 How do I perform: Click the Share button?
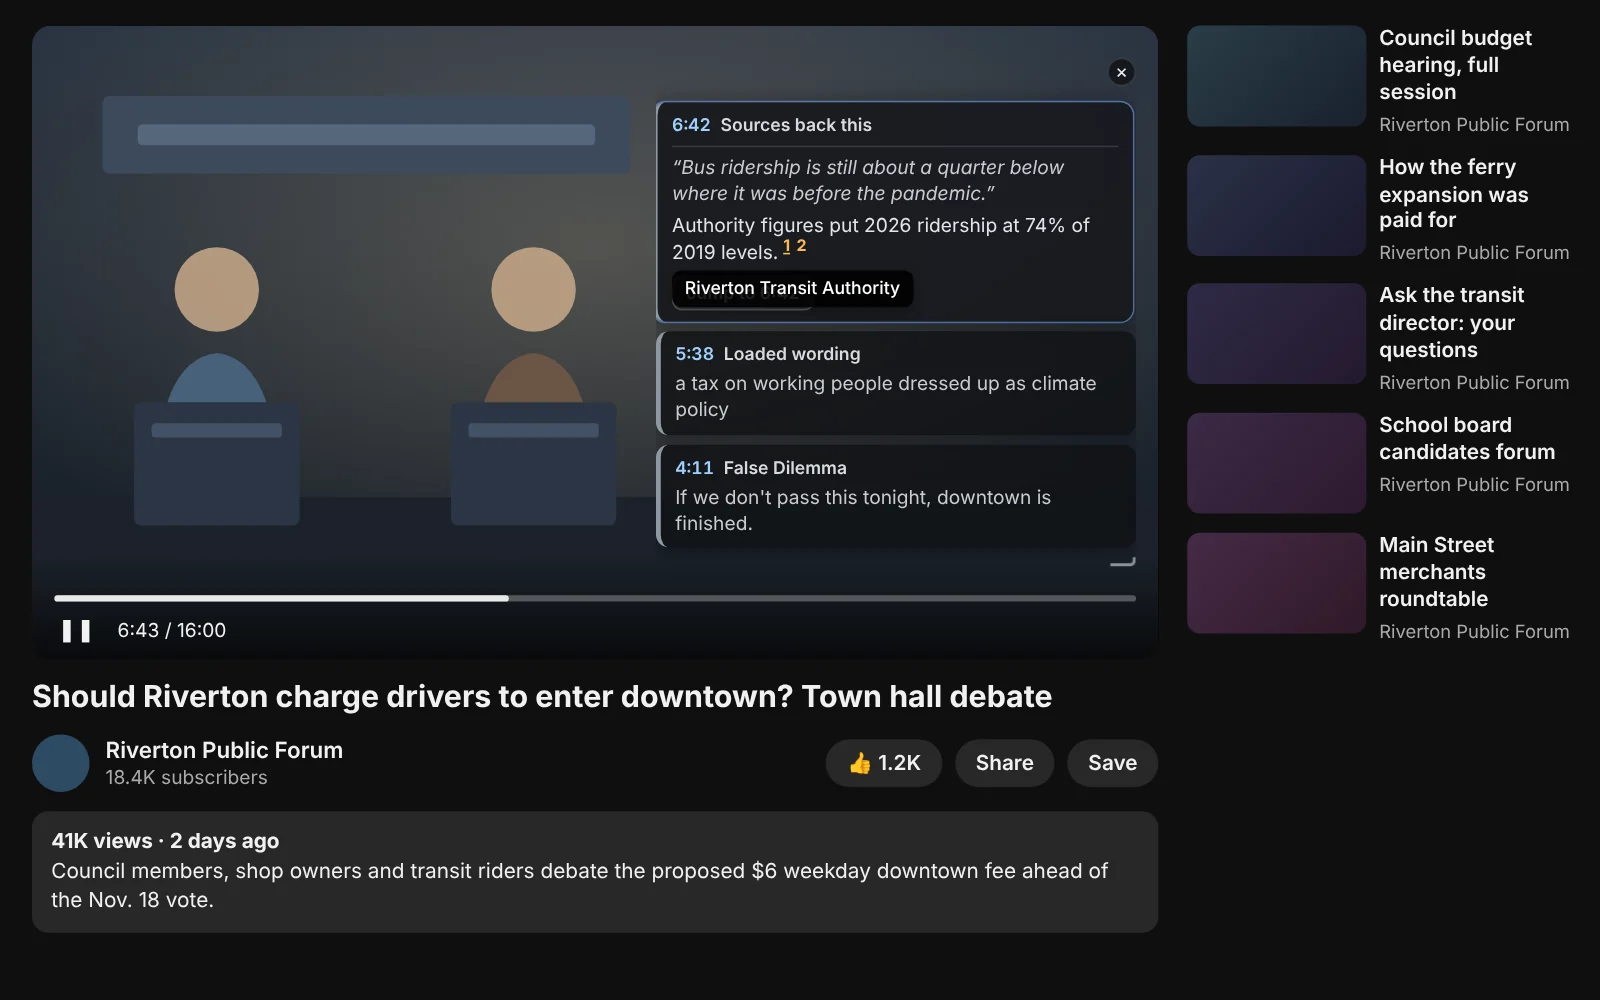pos(1004,763)
